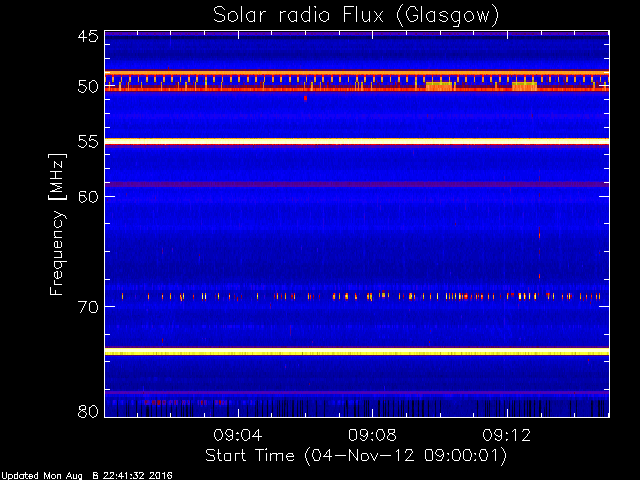Click the bright white band at 55 MHz
Viewport: 640px width, 480px height.
point(357,142)
